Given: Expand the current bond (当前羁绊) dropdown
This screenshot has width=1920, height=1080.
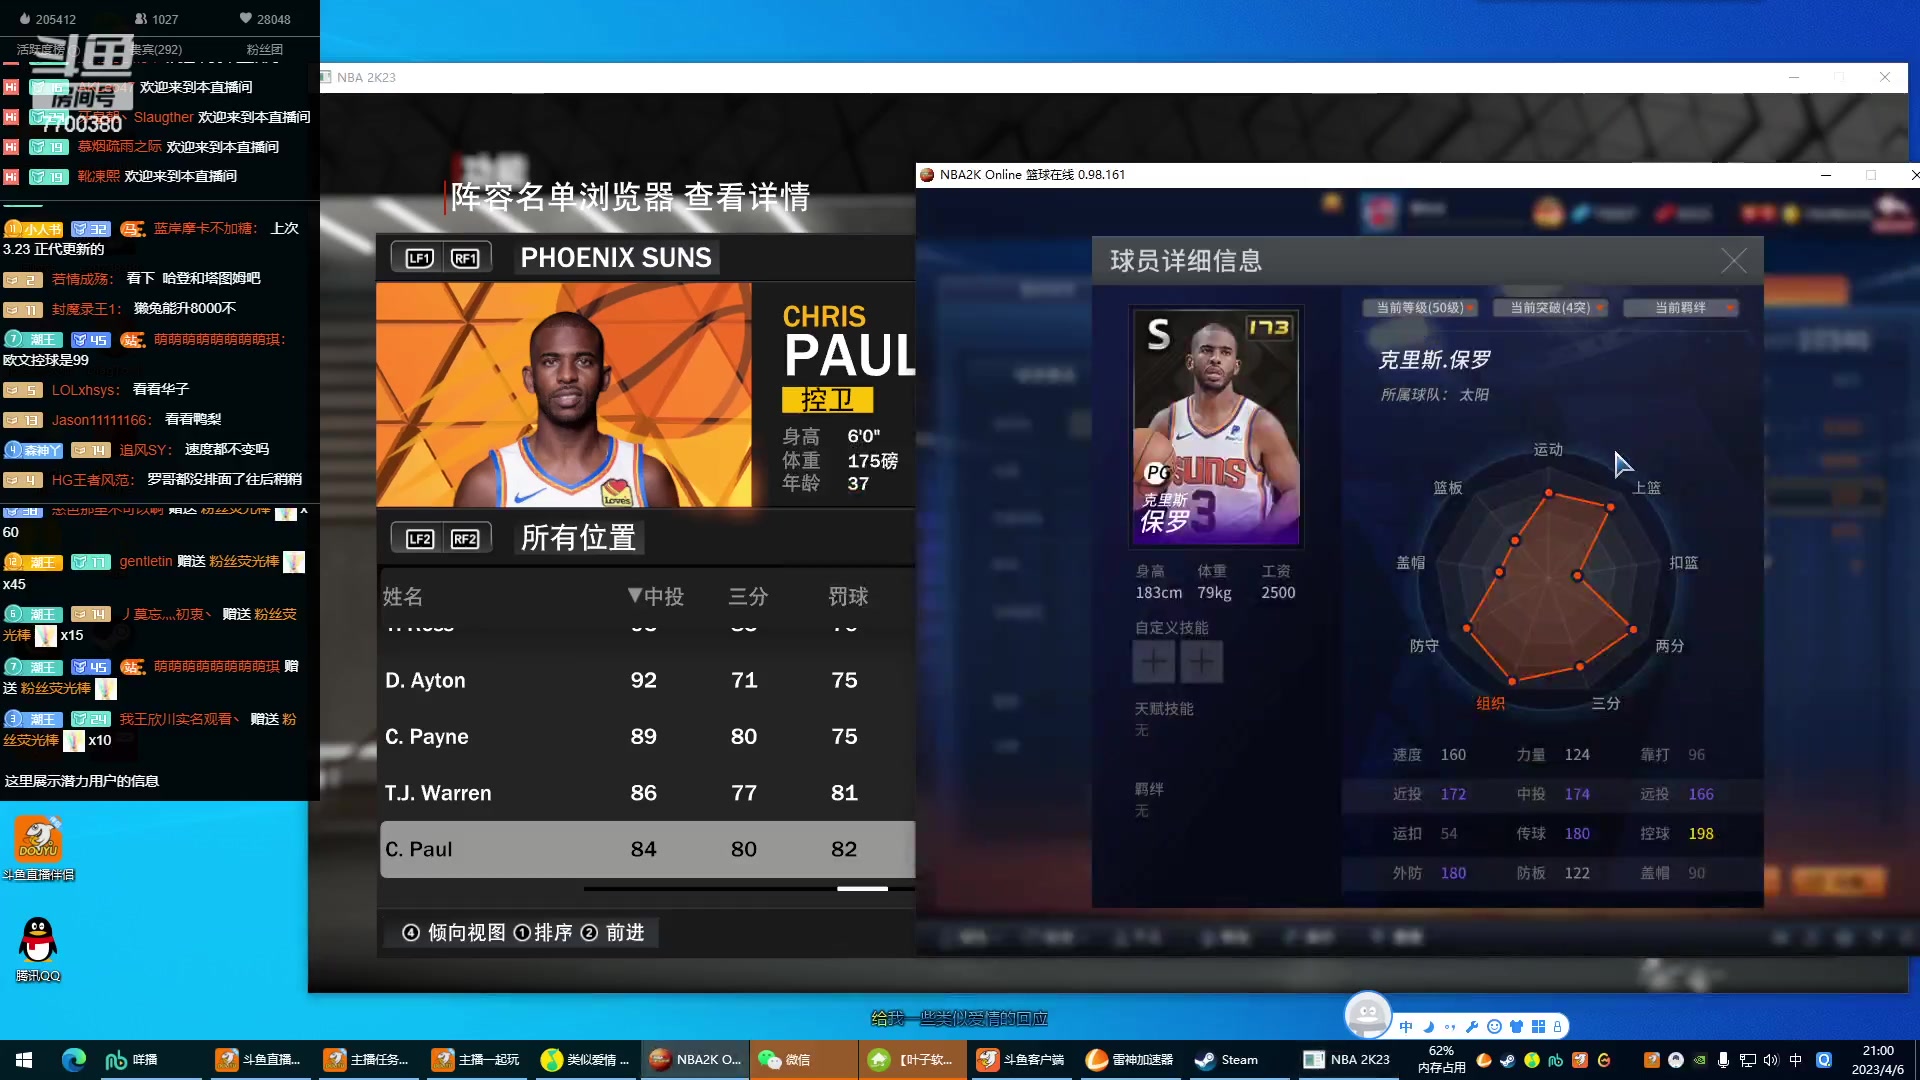Looking at the screenshot, I should click(x=1681, y=308).
